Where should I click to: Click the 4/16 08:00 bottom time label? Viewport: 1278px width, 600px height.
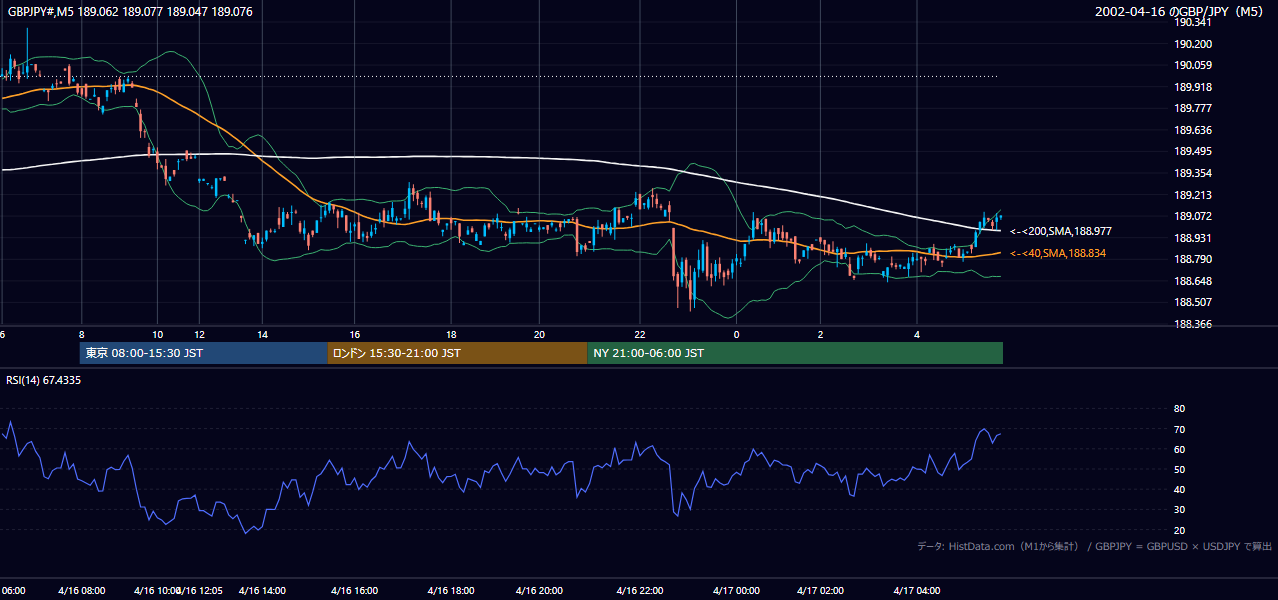pyautogui.click(x=82, y=590)
